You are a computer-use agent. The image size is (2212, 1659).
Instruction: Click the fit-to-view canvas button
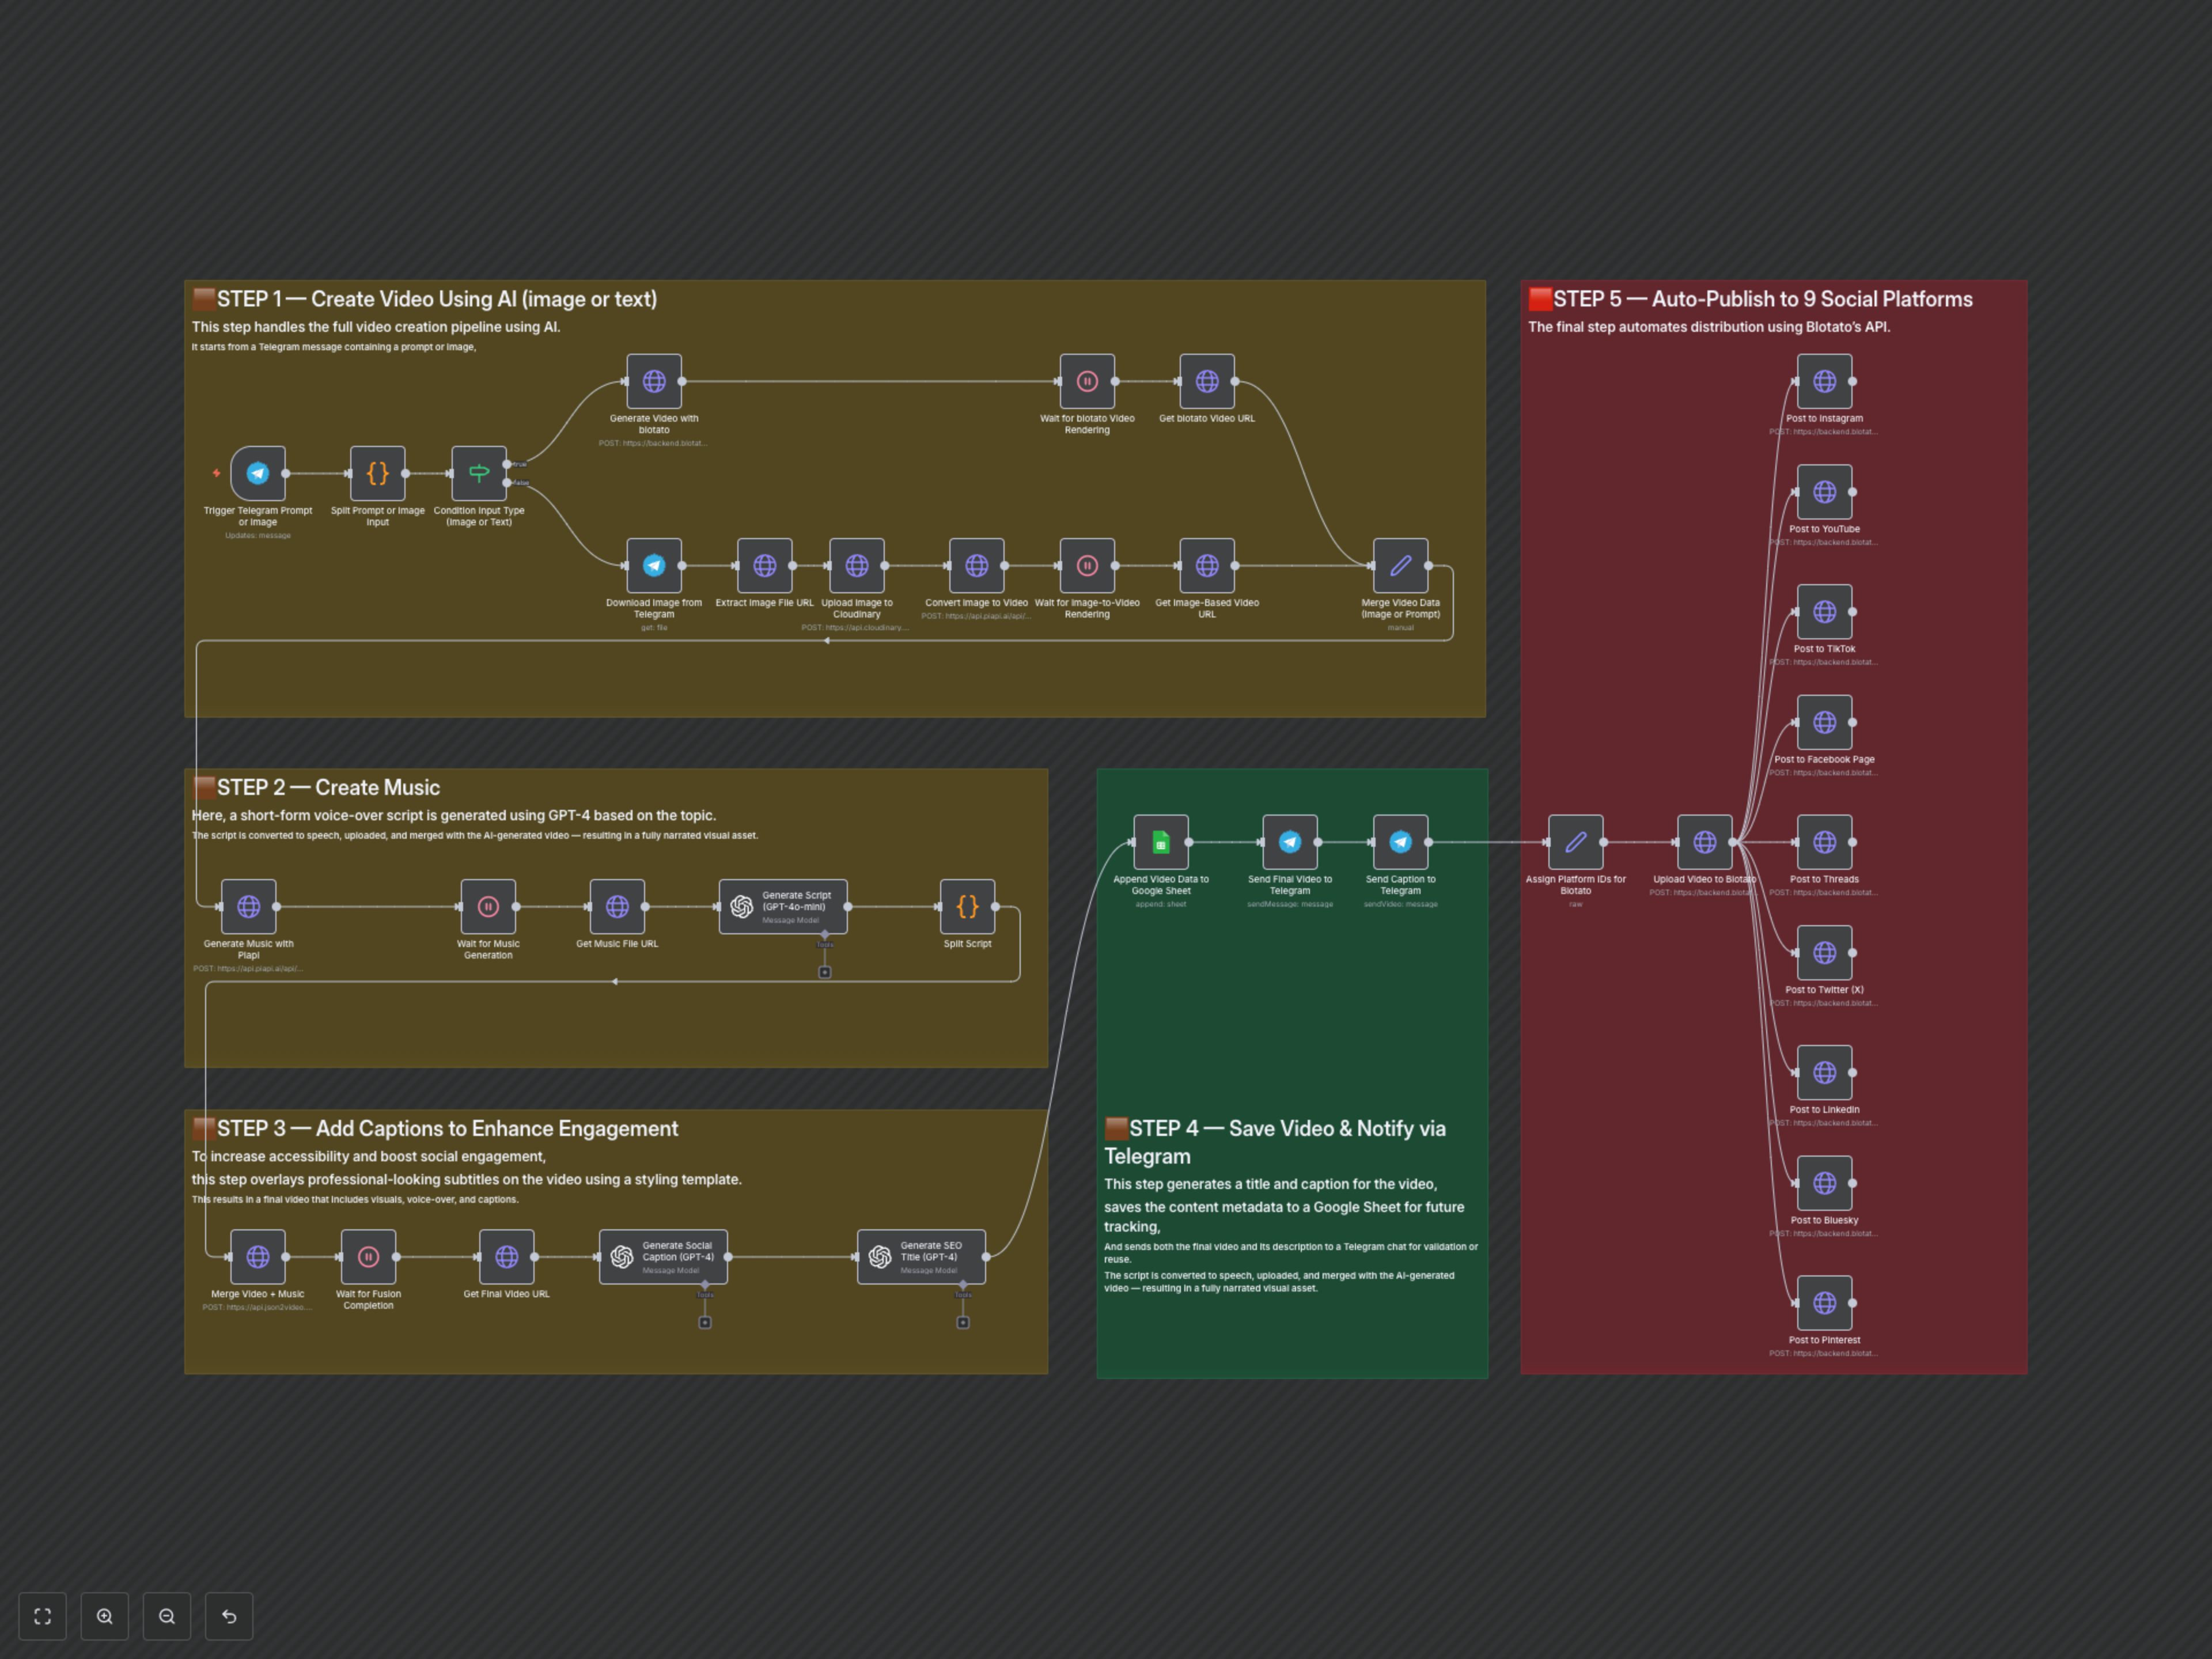point(42,1616)
